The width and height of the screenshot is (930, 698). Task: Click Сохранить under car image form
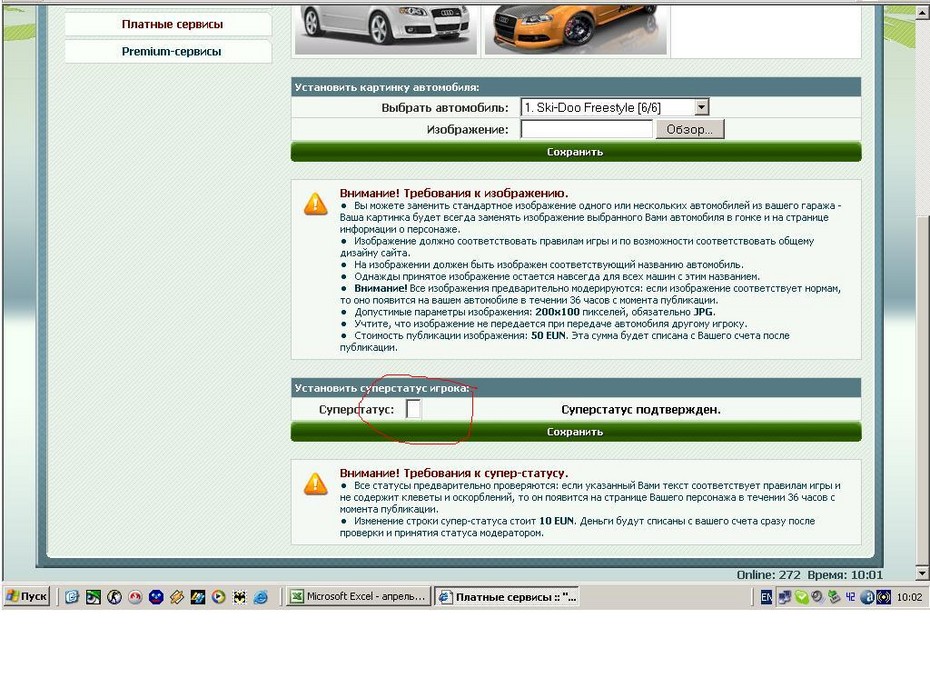575,152
